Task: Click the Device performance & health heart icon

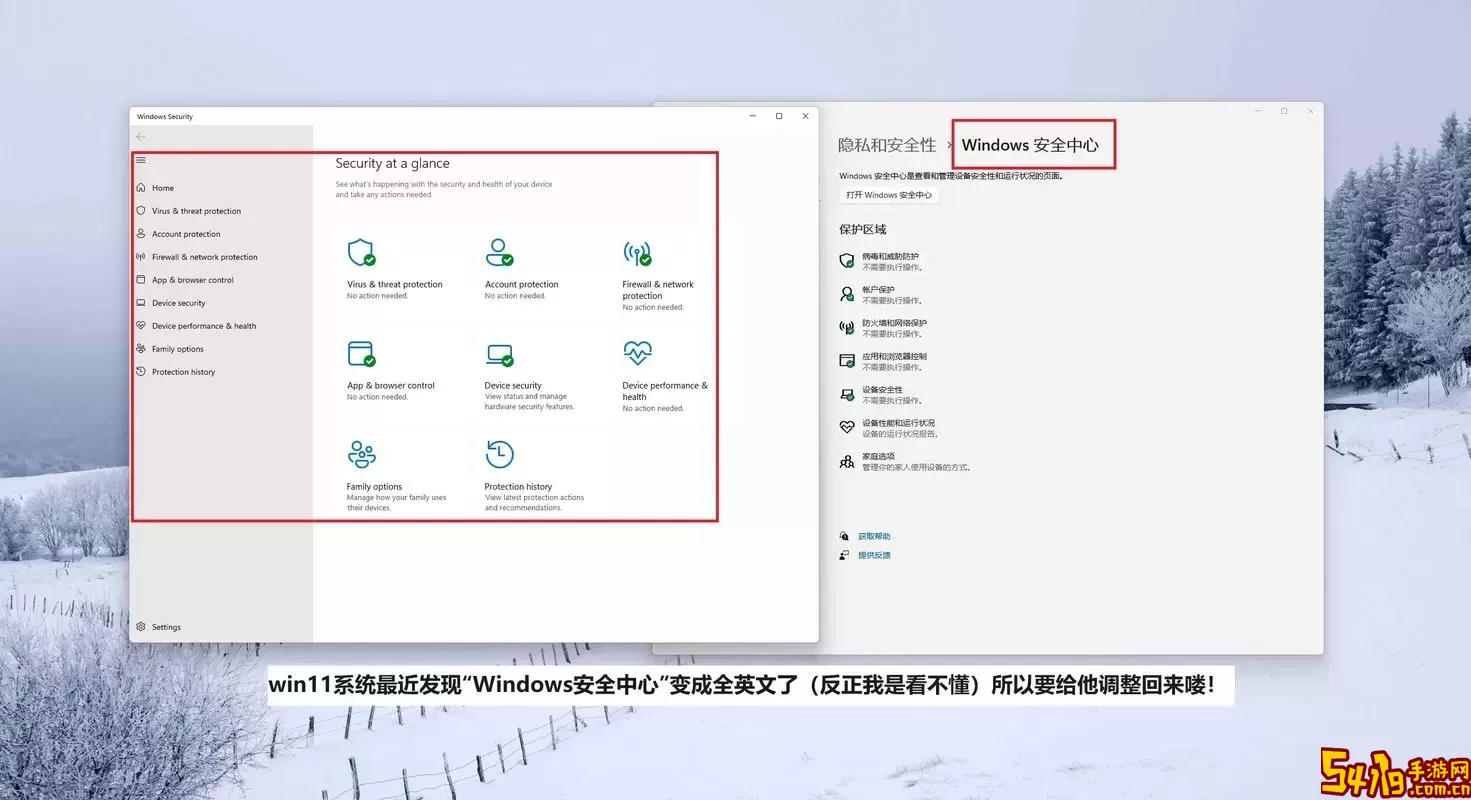Action: (x=637, y=353)
